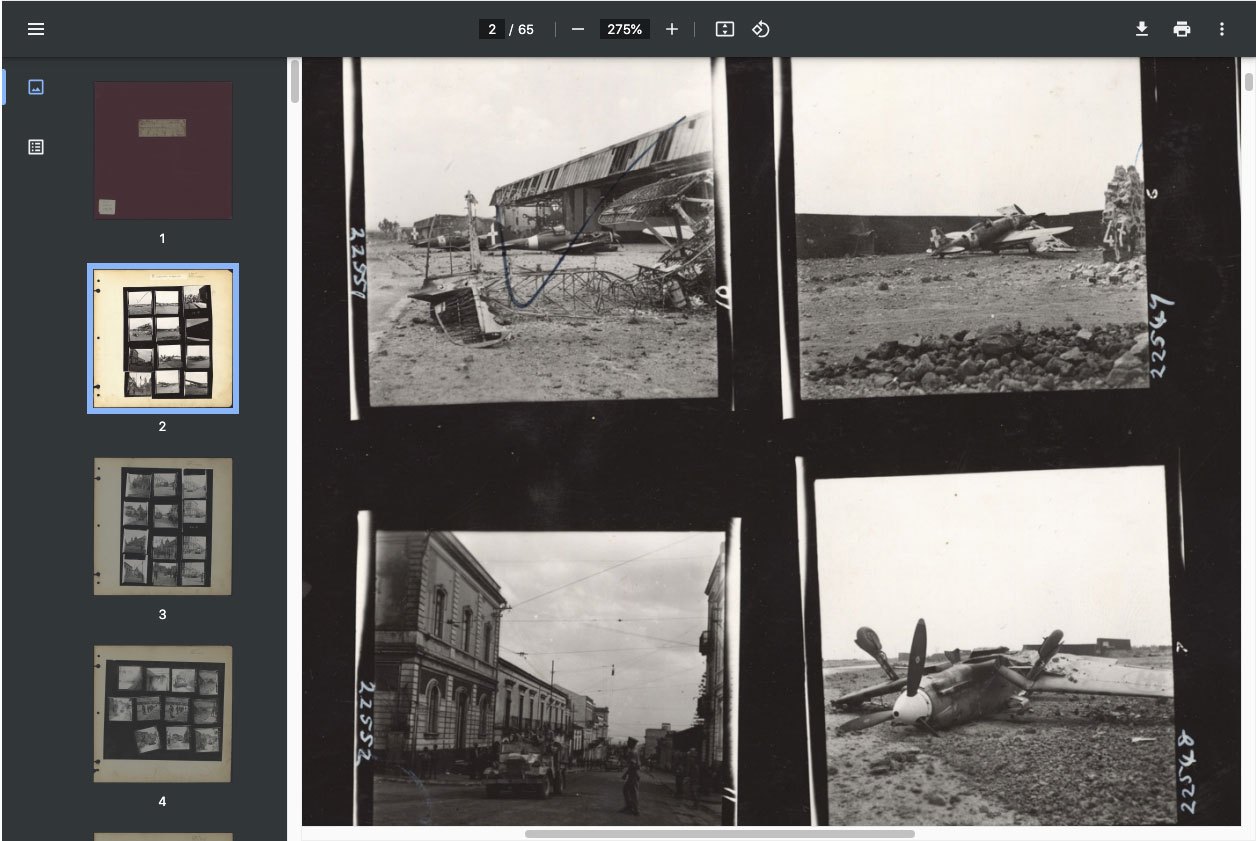Toggle fit-to-page view
This screenshot has width=1257, height=841.
pos(725,29)
